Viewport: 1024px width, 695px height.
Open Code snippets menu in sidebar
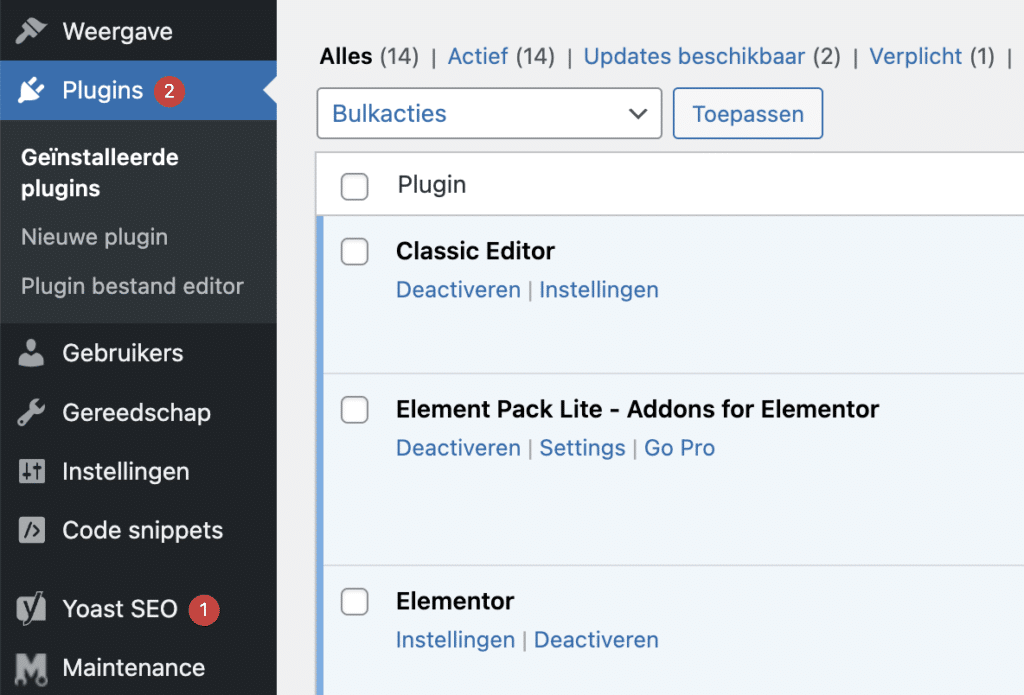pyautogui.click(x=138, y=530)
